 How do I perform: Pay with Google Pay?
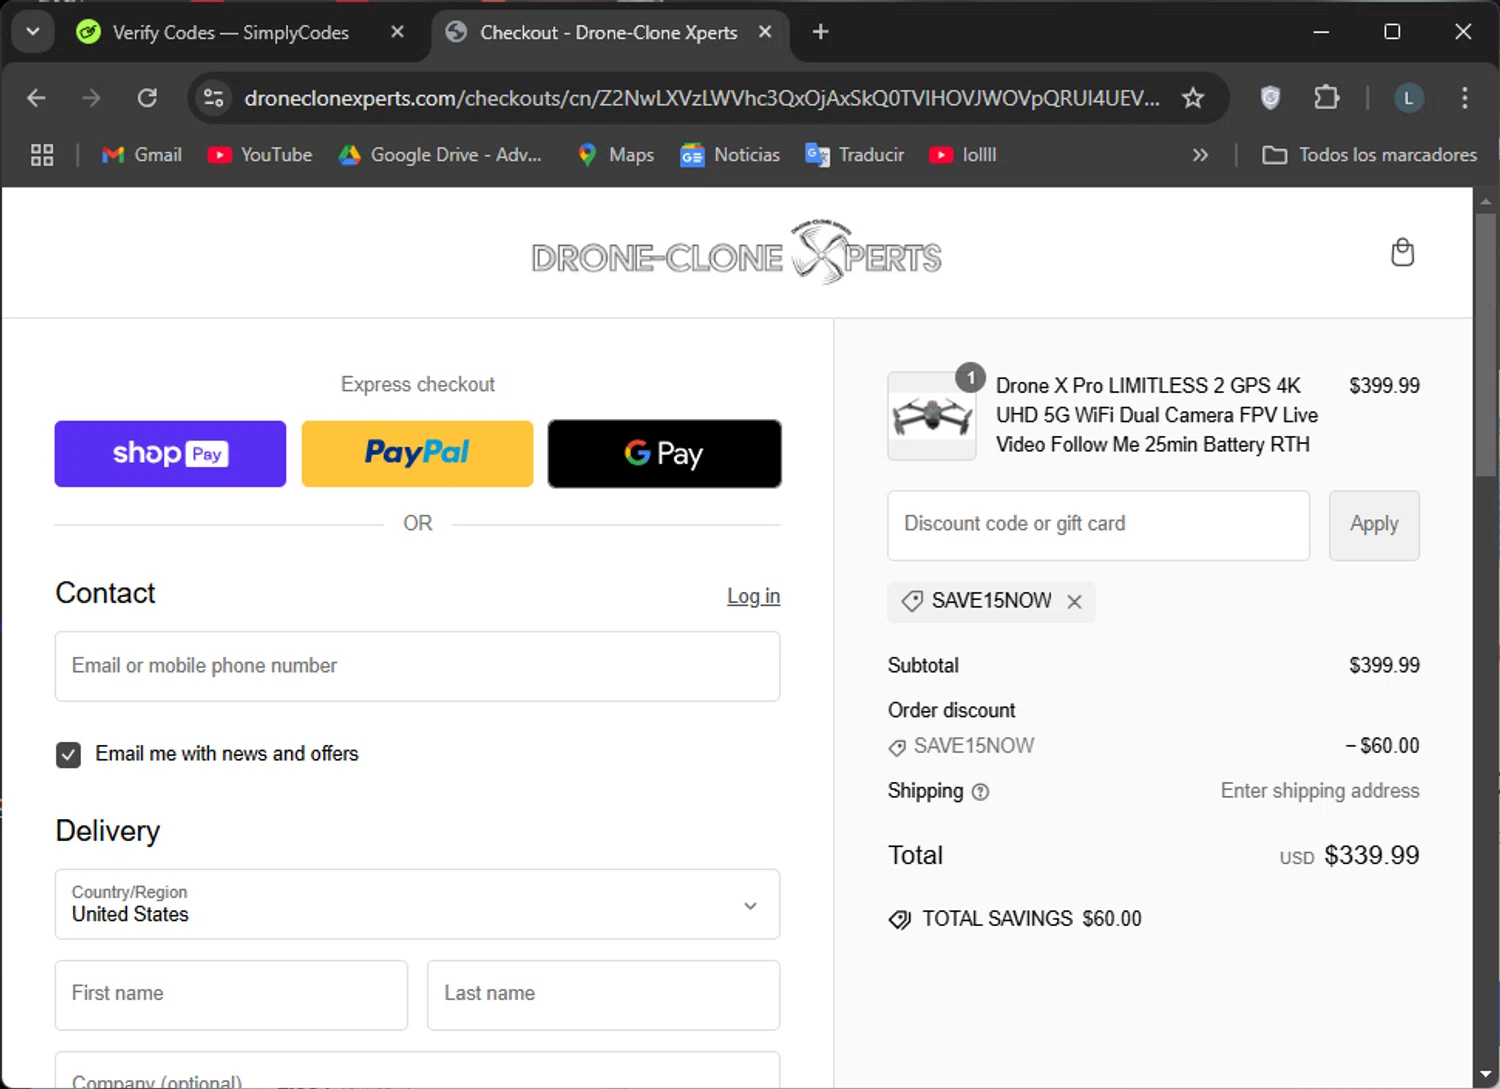click(x=664, y=454)
